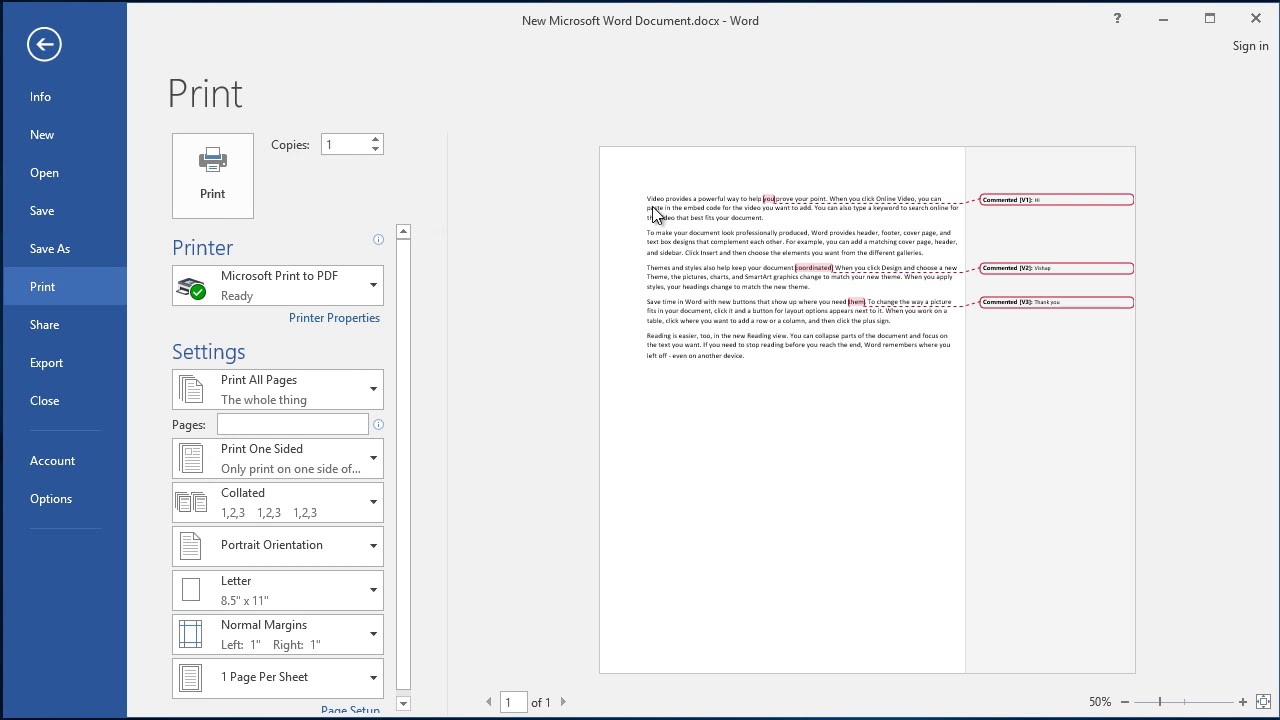
Task: Click Sign in at top right
Action: tap(1250, 46)
